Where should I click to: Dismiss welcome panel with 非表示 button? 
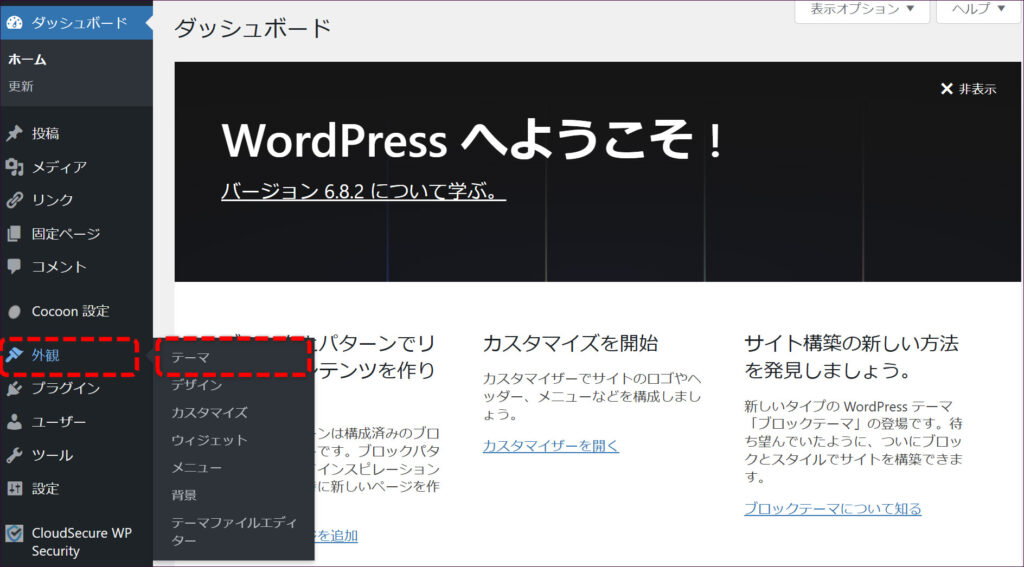click(x=967, y=89)
